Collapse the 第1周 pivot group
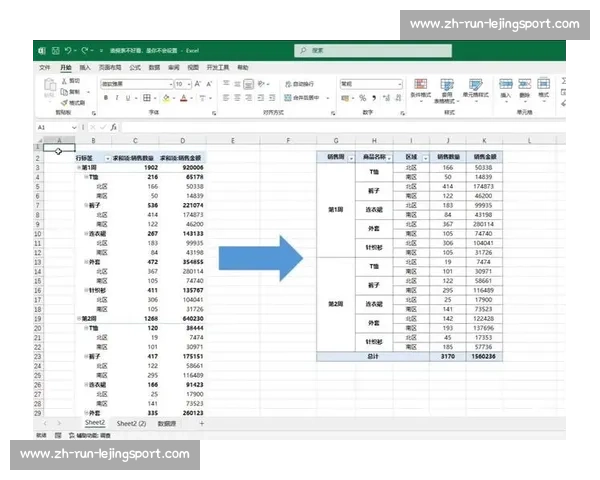The width and height of the screenshot is (600, 480). pos(80,167)
